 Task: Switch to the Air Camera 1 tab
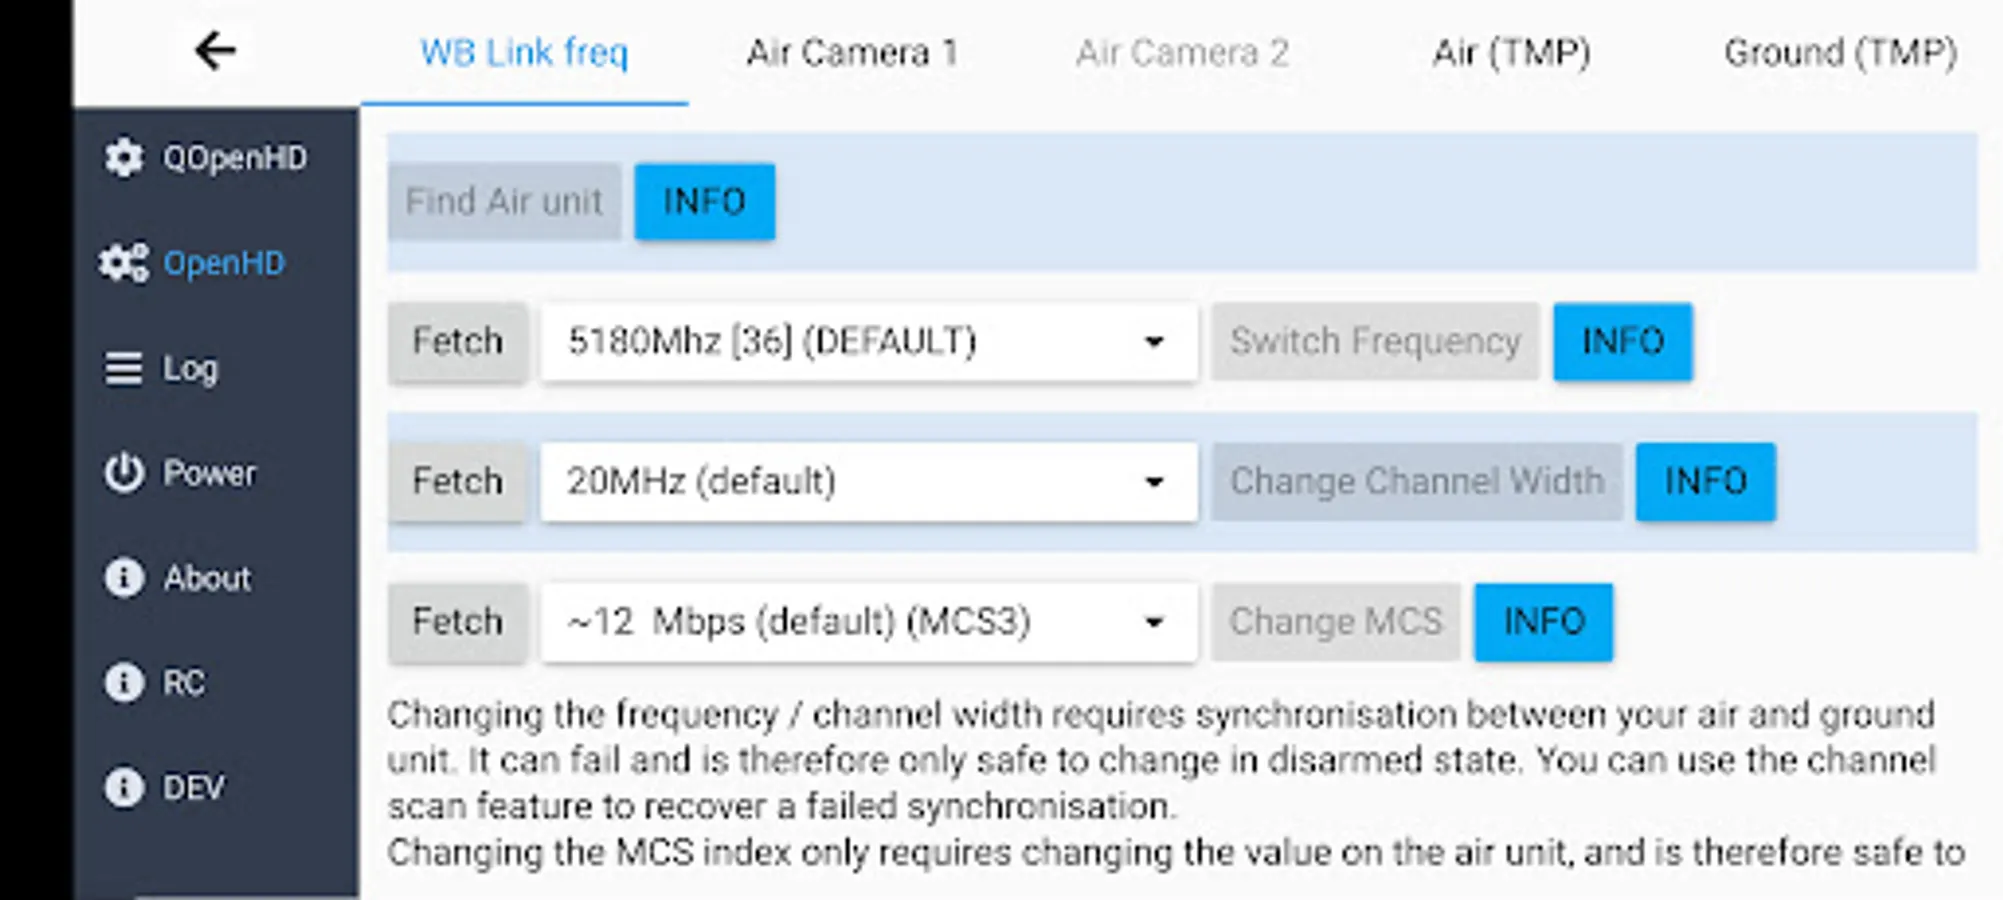(x=852, y=52)
